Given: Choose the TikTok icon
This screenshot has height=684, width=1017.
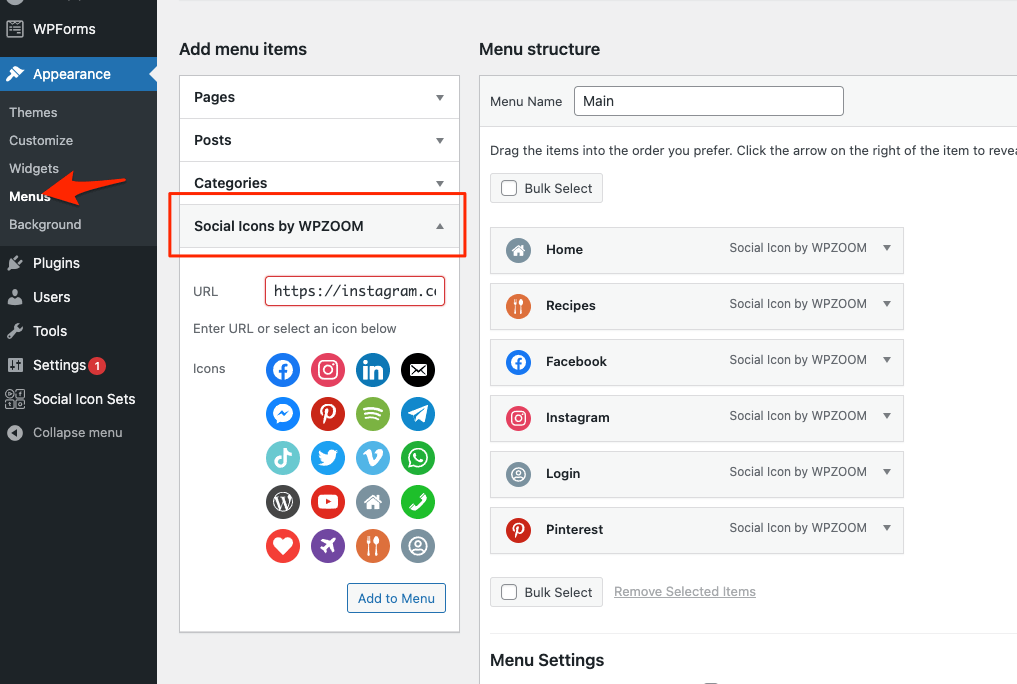Looking at the screenshot, I should (x=283, y=458).
